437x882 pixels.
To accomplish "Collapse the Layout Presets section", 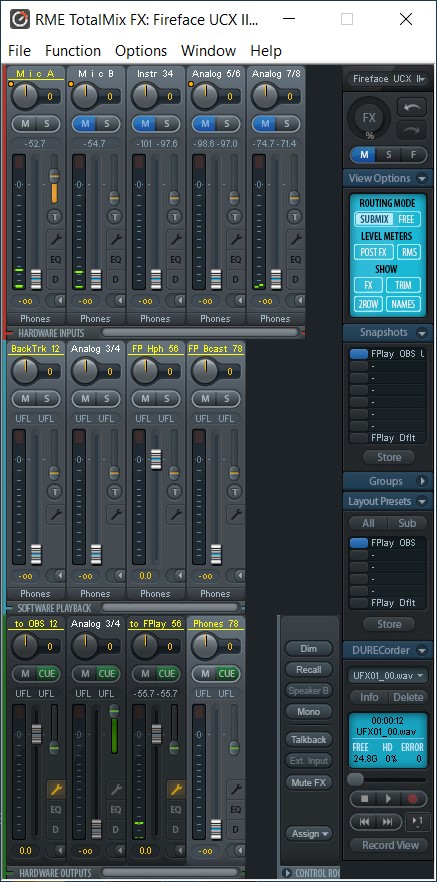I will [x=422, y=501].
